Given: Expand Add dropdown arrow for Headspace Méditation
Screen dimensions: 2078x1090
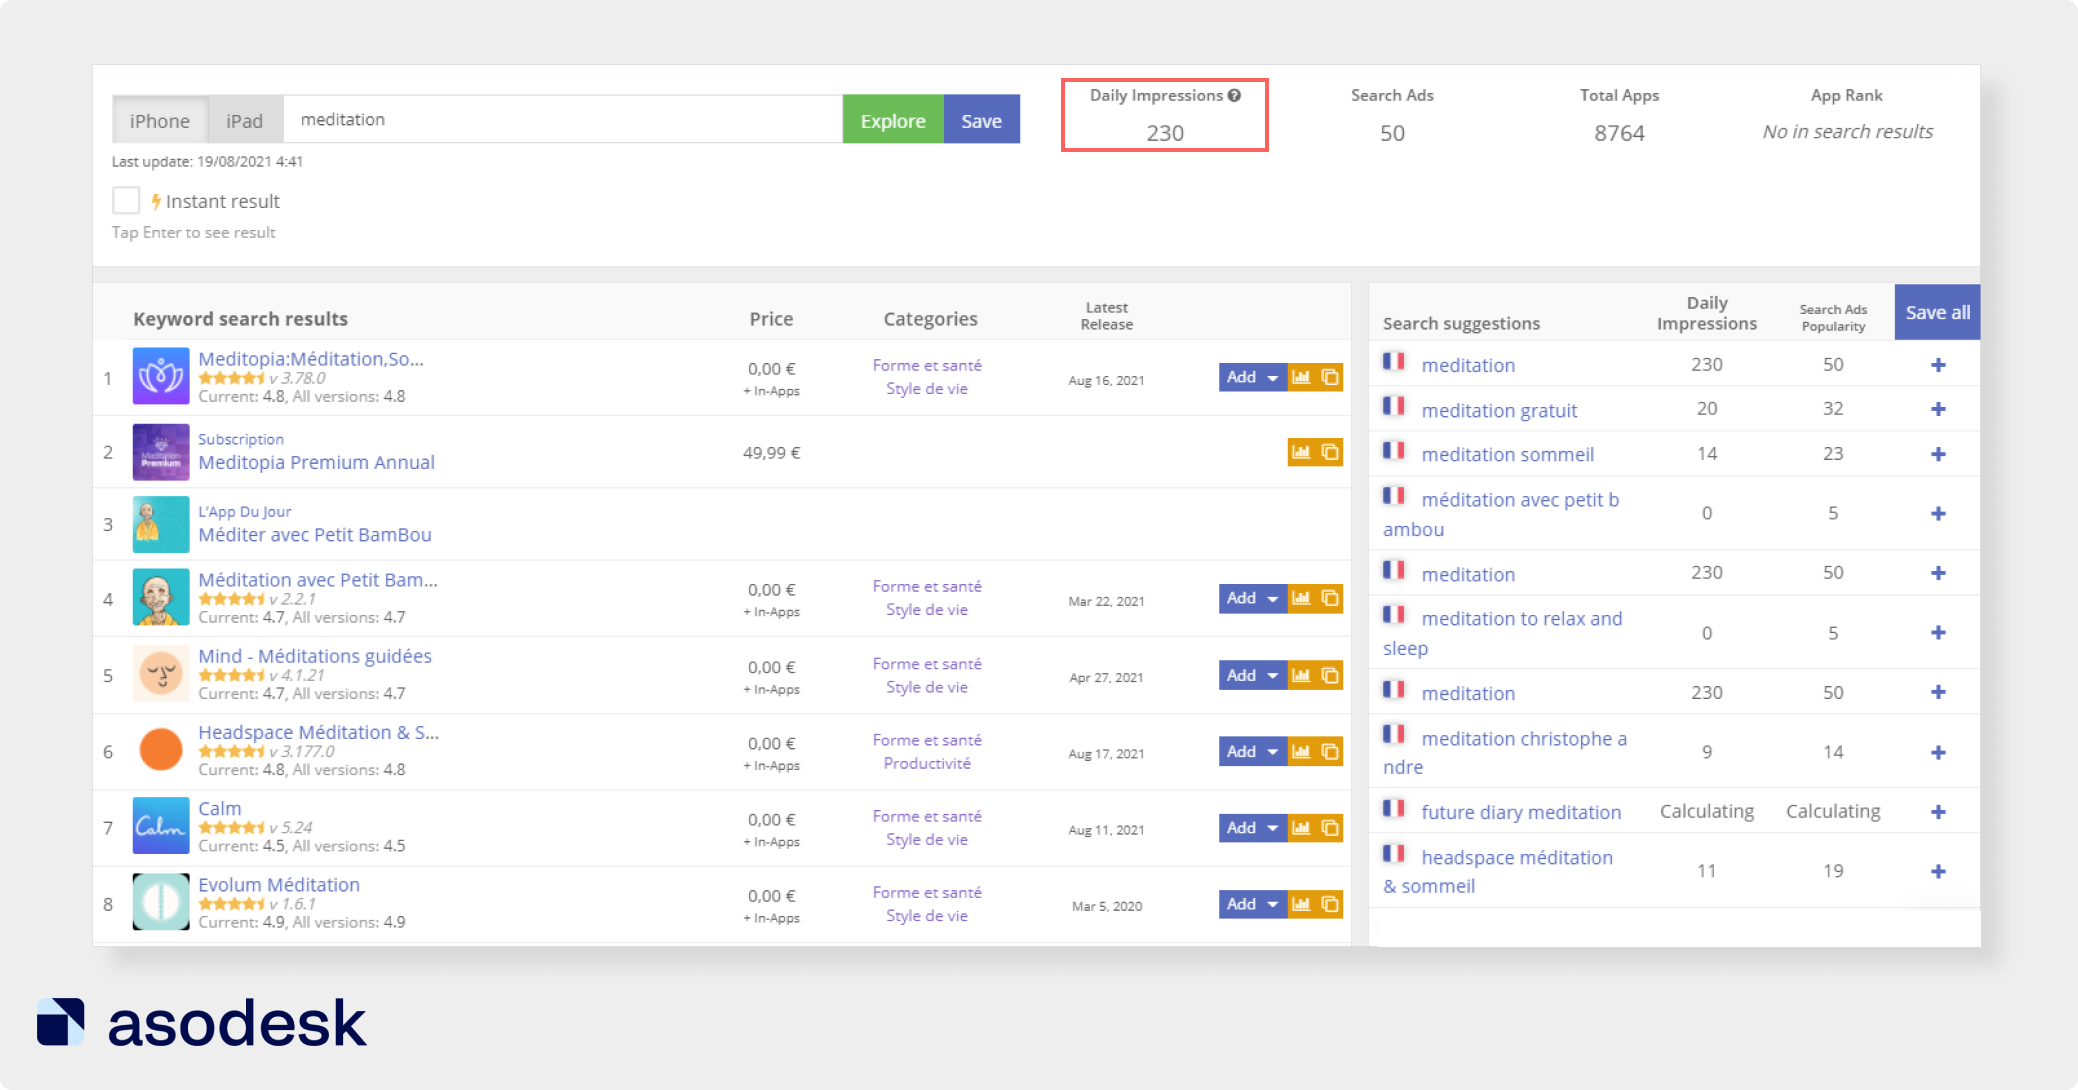Looking at the screenshot, I should 1272,751.
